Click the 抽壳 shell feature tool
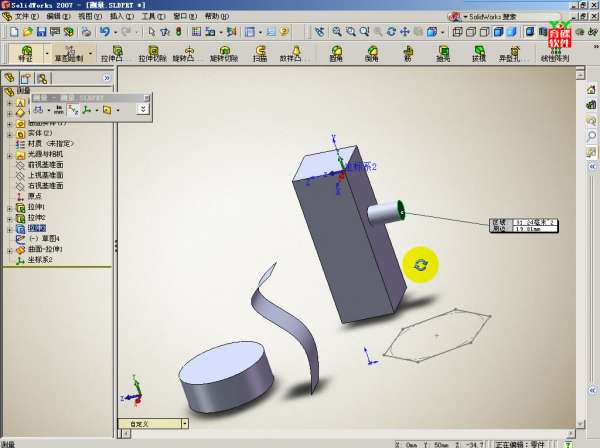The height and width of the screenshot is (448, 600). coord(443,53)
